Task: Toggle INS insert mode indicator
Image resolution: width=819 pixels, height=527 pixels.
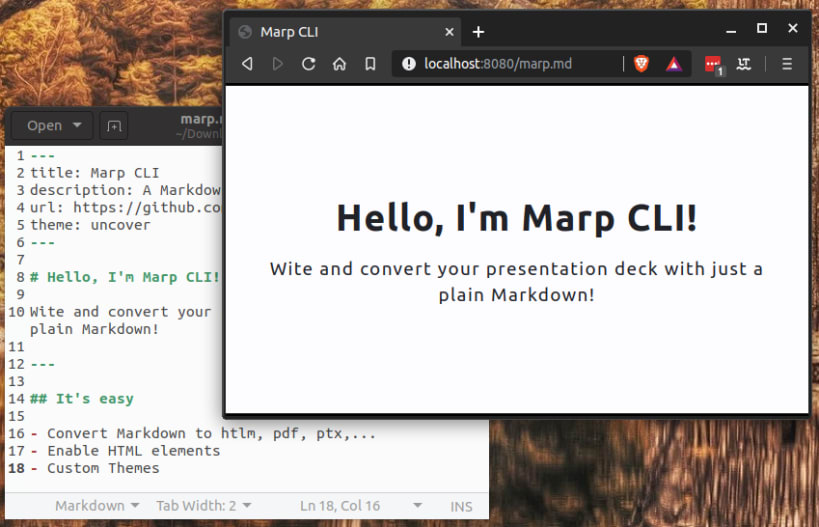Action: click(x=461, y=506)
